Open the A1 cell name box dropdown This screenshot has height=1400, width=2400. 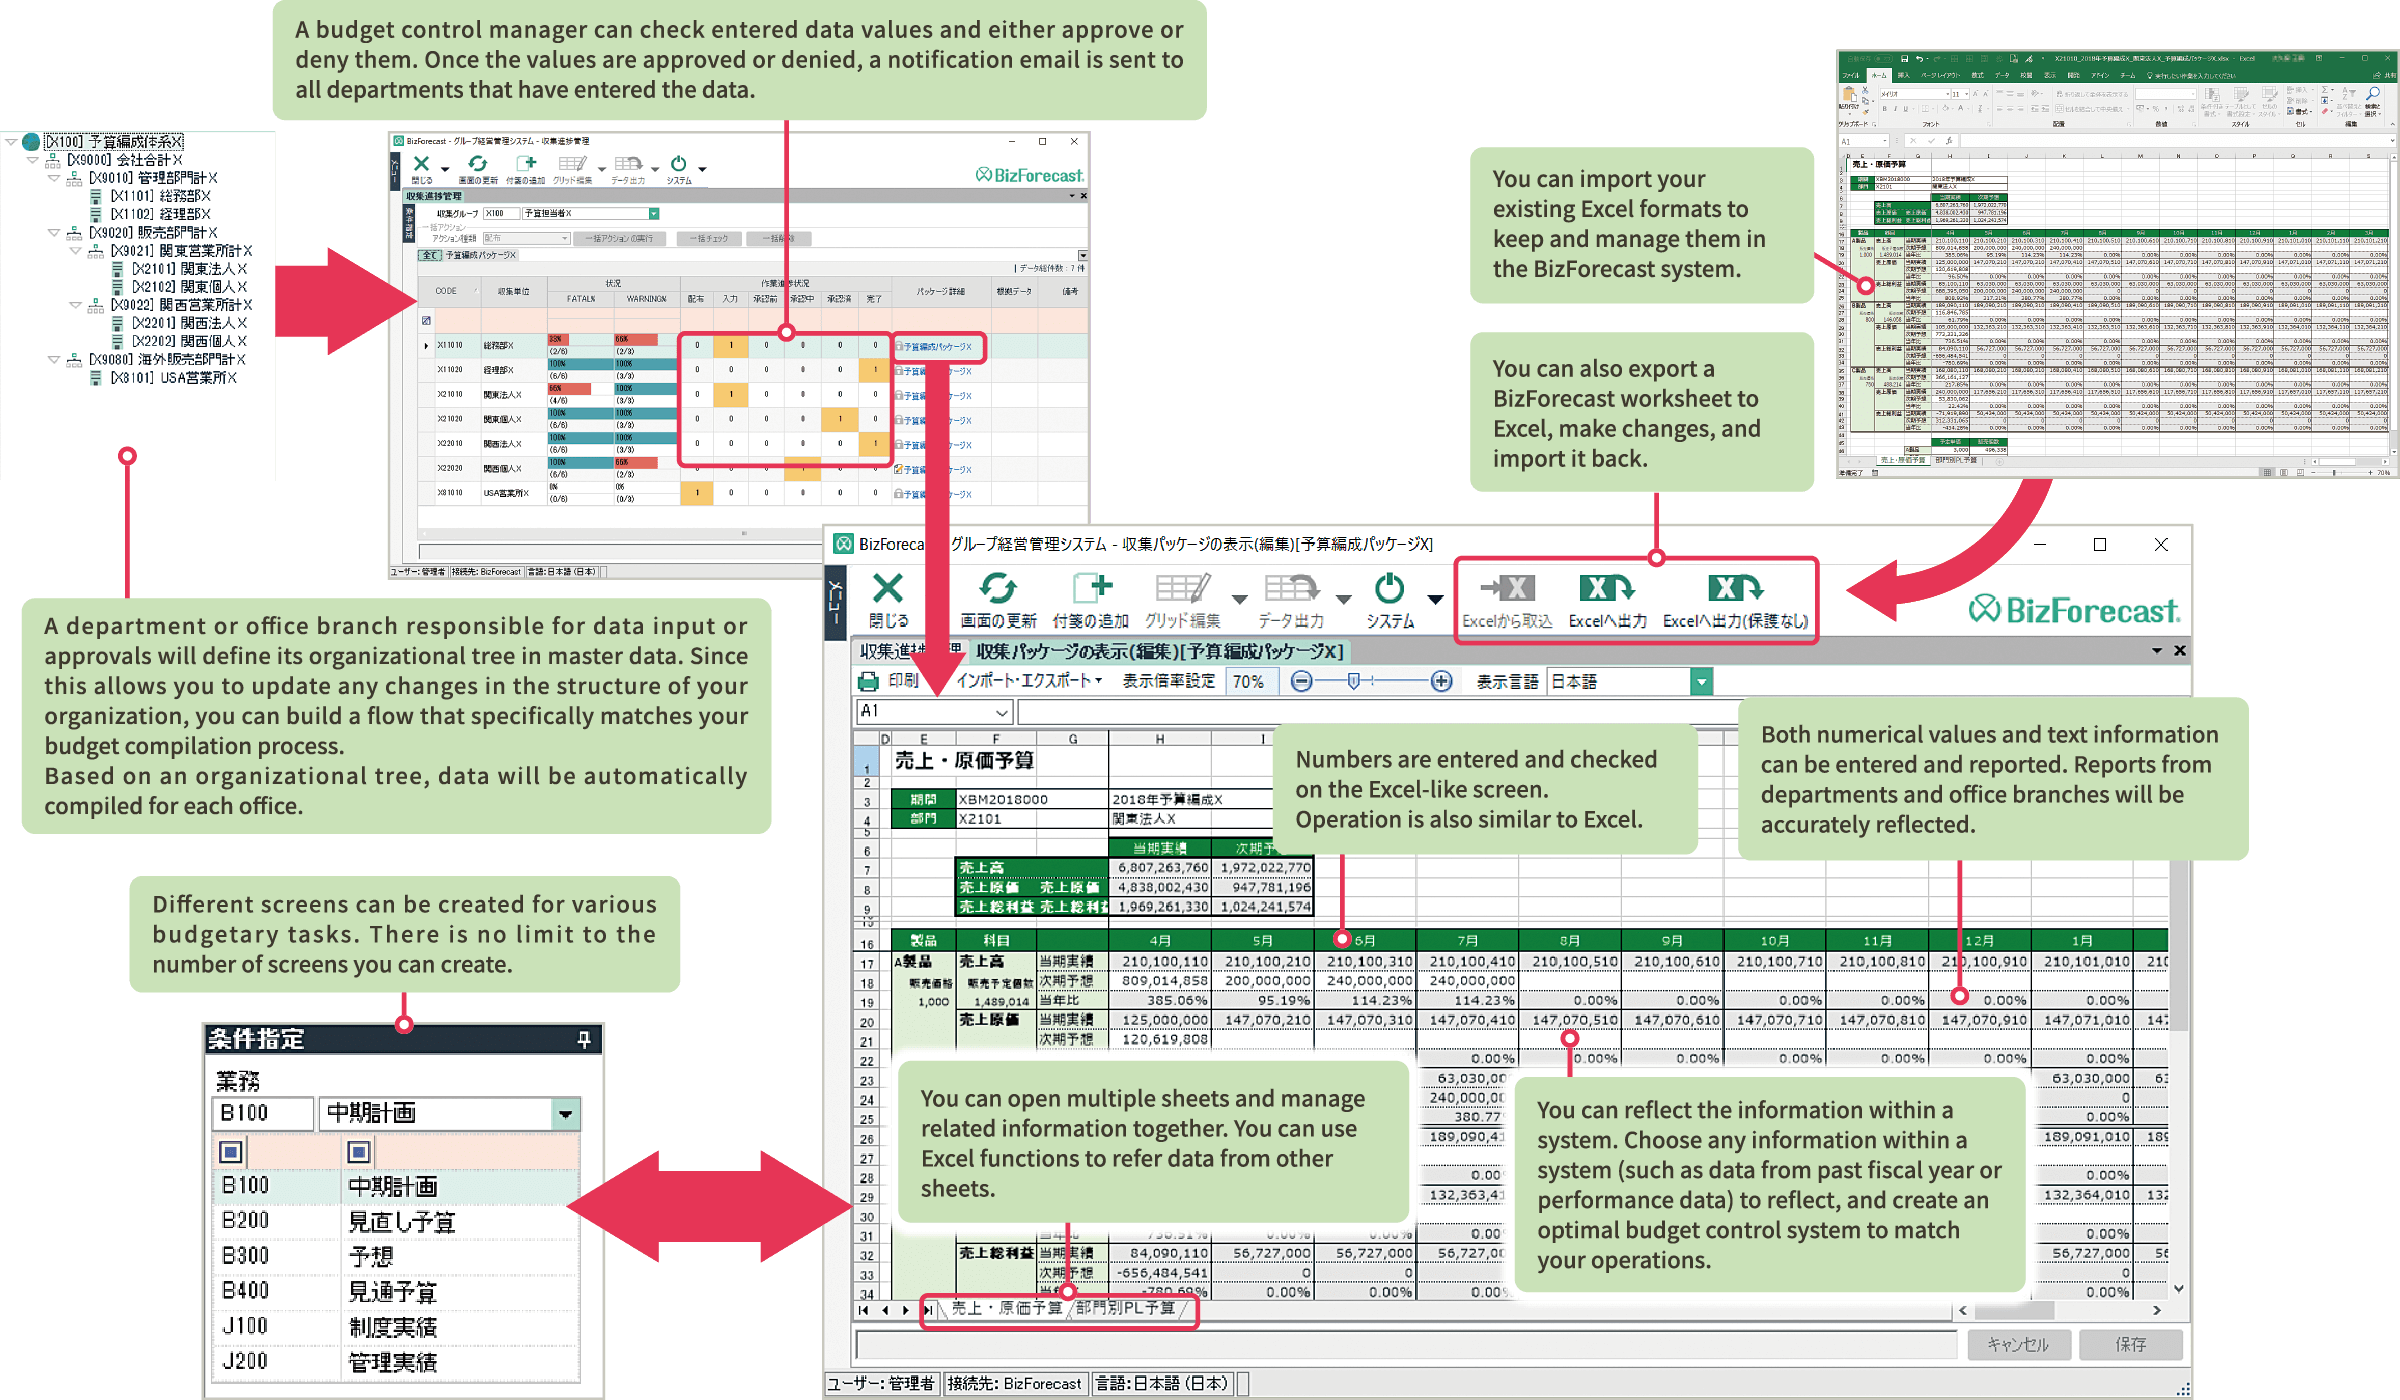(x=1002, y=712)
